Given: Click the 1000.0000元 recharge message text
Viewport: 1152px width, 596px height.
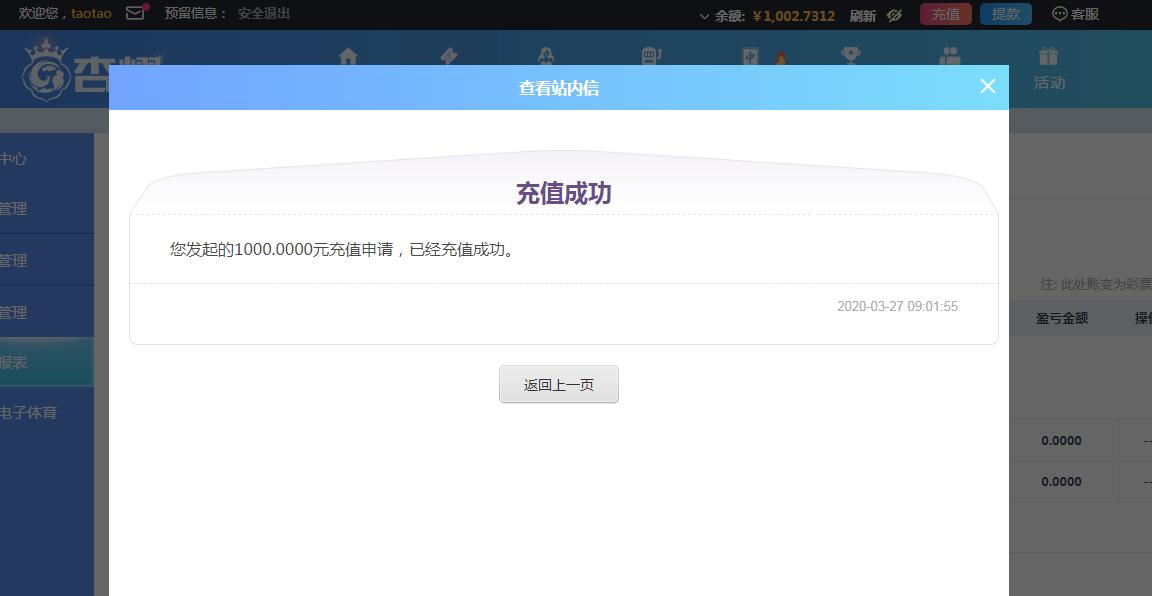Looking at the screenshot, I should click(x=343, y=250).
